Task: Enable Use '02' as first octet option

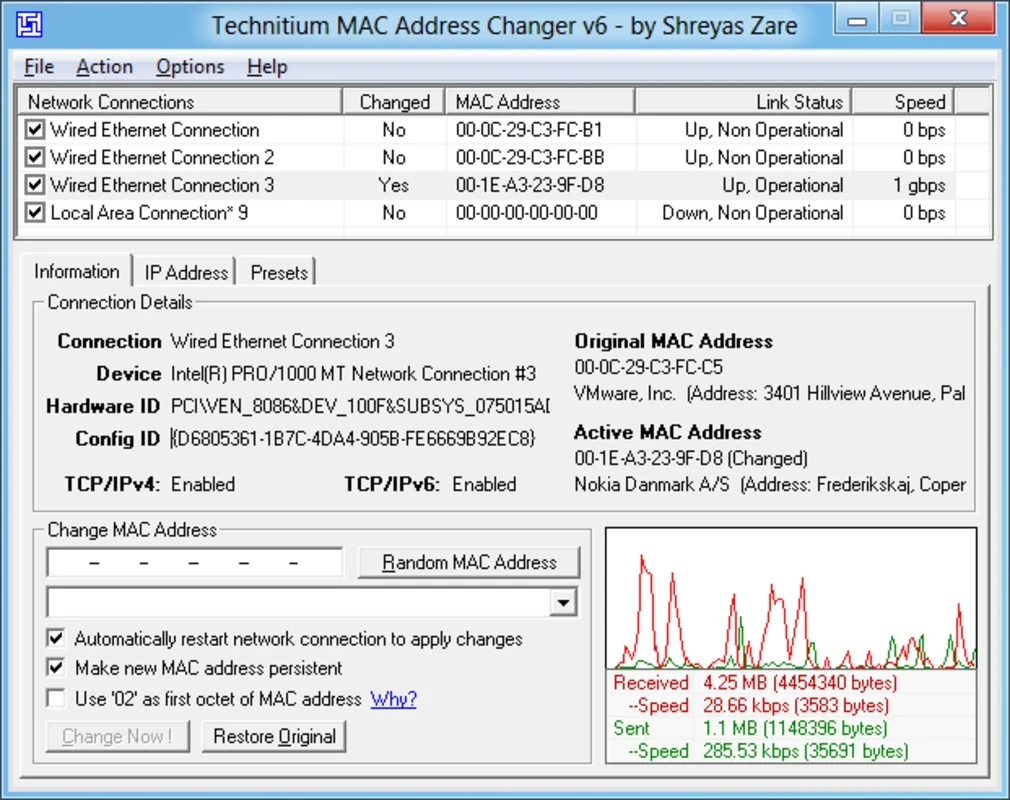Action: [56, 699]
